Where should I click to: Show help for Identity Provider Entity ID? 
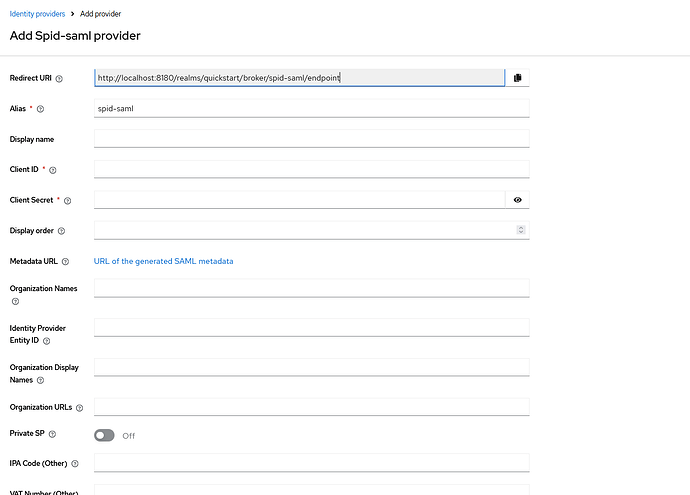(47, 341)
